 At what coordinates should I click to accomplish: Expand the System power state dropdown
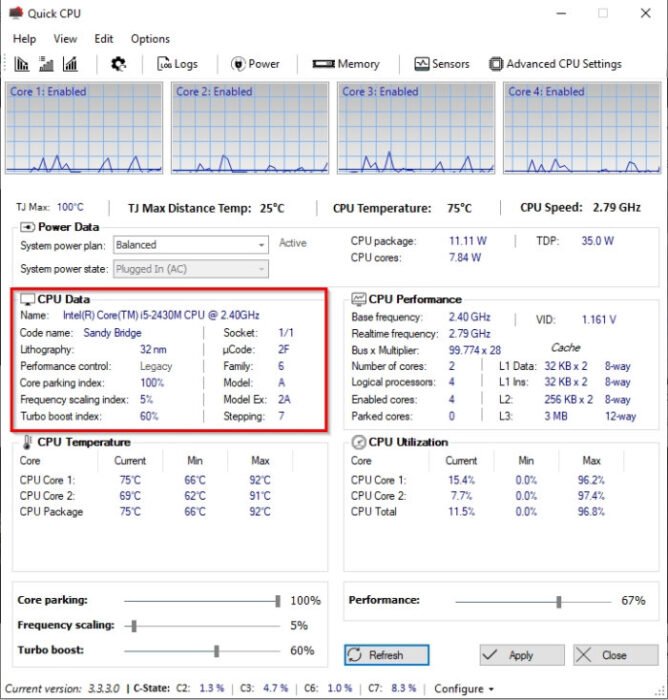coord(191,269)
